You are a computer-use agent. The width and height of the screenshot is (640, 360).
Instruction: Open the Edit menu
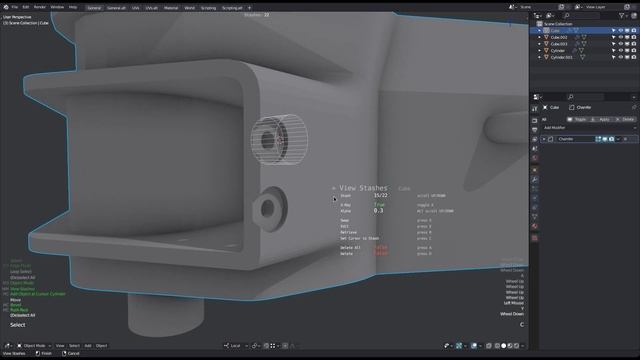click(x=26, y=7)
